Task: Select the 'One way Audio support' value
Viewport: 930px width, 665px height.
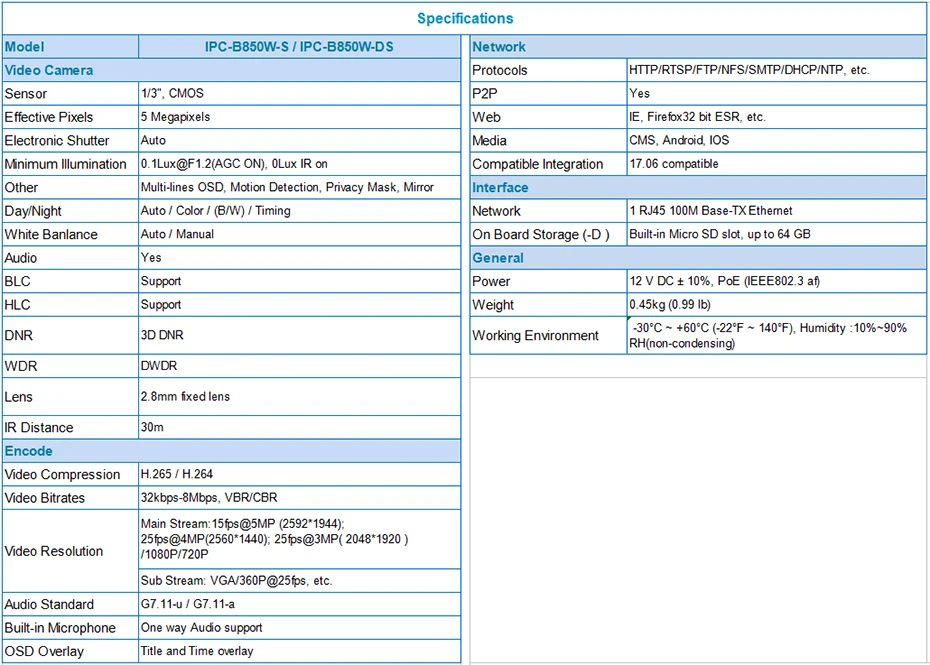Action: pyautogui.click(x=201, y=628)
